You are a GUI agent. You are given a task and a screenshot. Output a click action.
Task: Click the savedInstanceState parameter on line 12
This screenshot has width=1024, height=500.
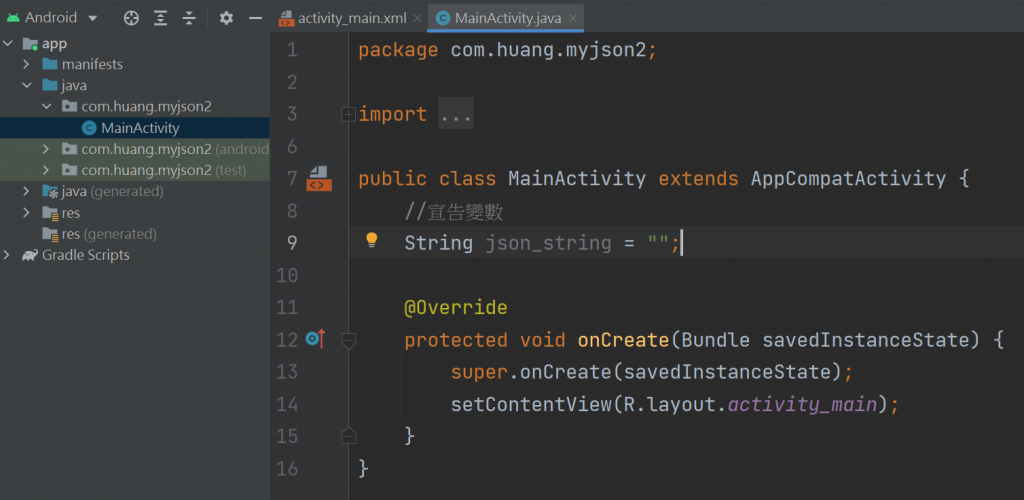click(866, 339)
